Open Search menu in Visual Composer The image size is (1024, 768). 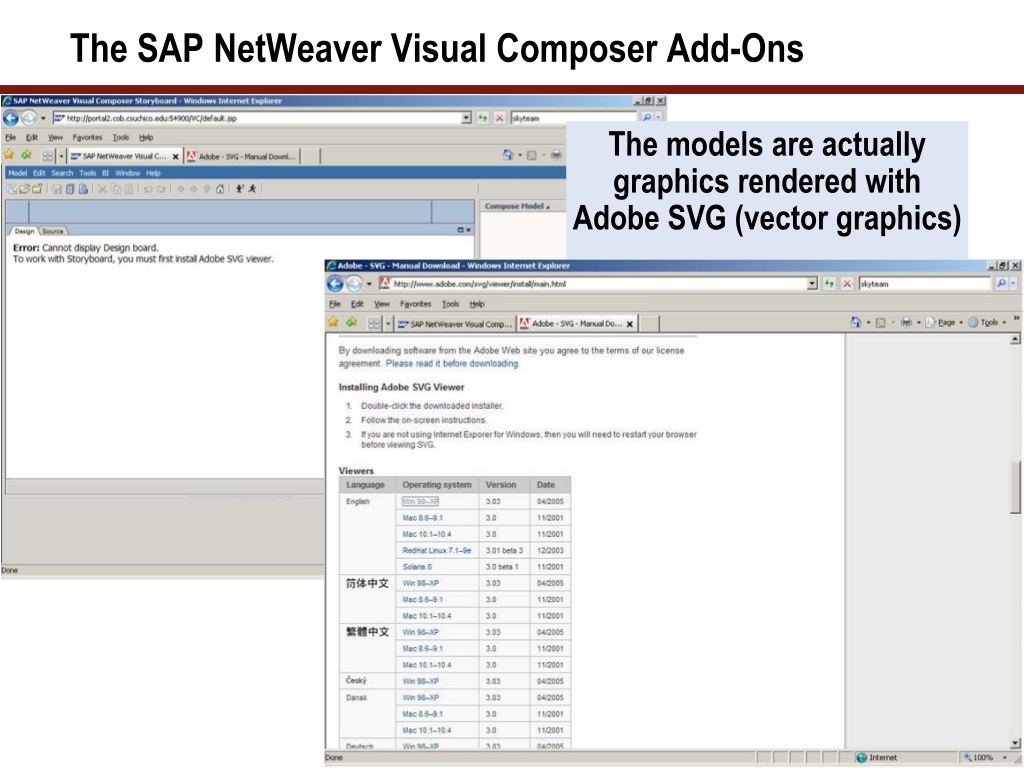[62, 173]
